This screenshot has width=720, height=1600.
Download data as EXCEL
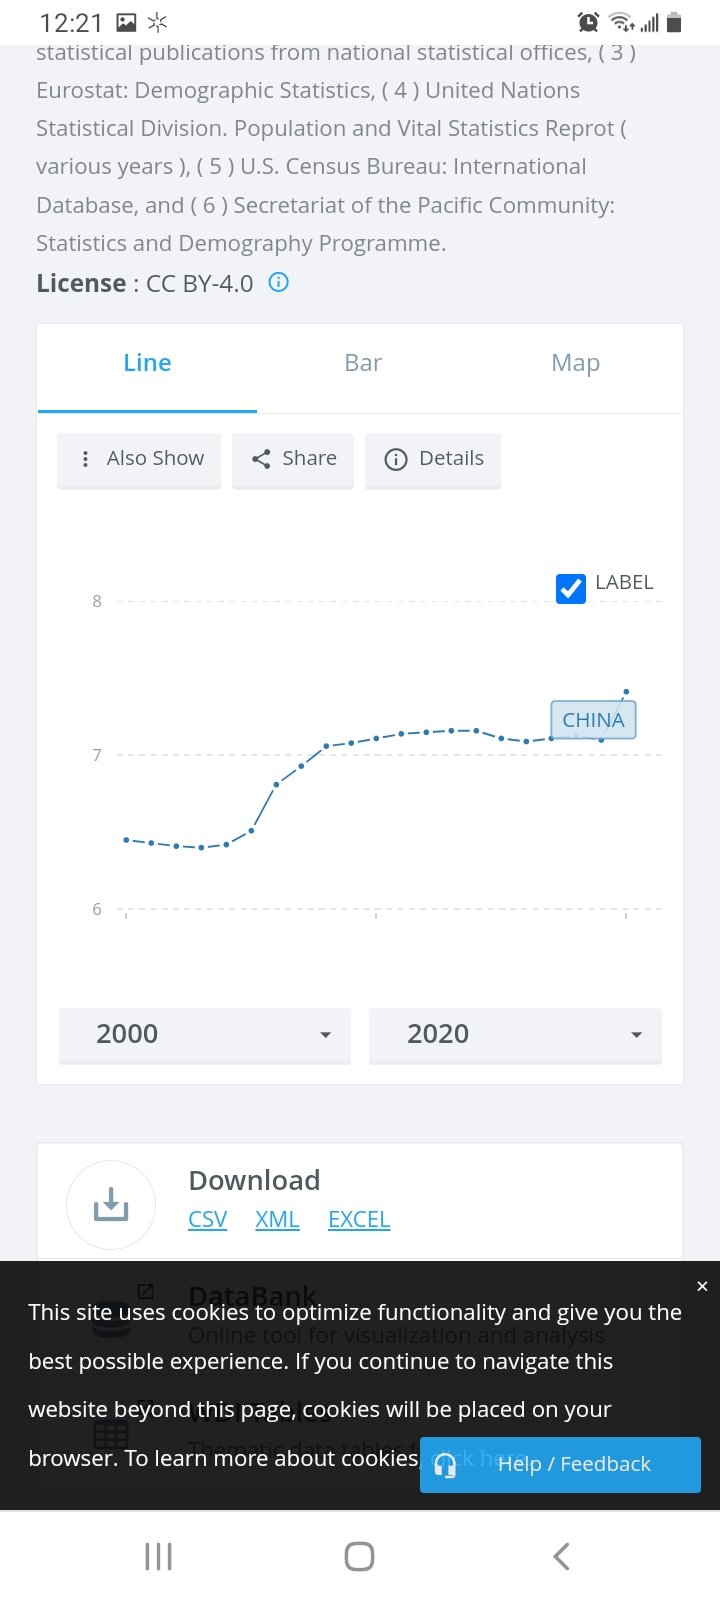pyautogui.click(x=359, y=1220)
